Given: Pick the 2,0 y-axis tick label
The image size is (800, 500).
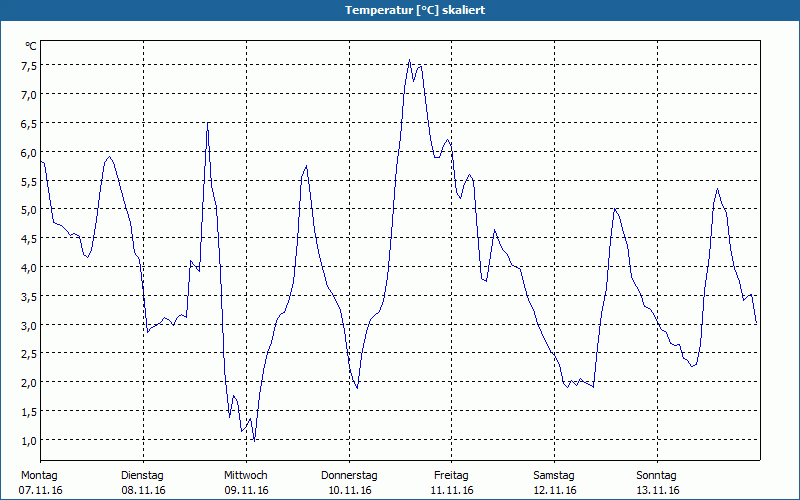Looking at the screenshot, I should [29, 383].
